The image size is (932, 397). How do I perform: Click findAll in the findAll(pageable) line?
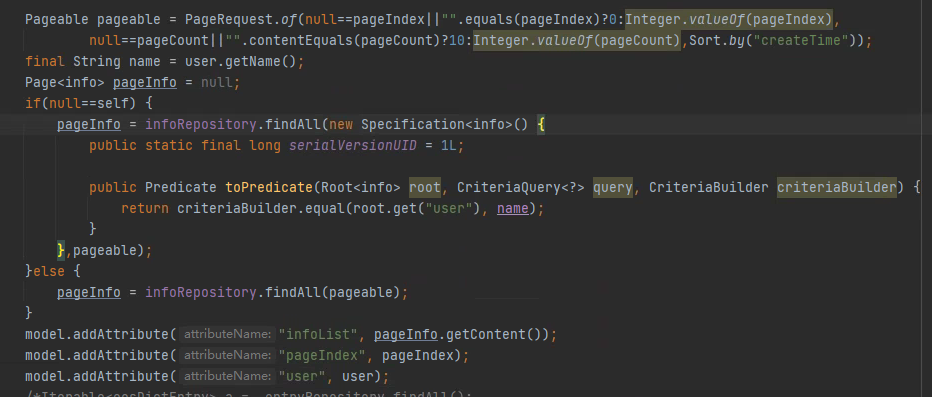292,292
